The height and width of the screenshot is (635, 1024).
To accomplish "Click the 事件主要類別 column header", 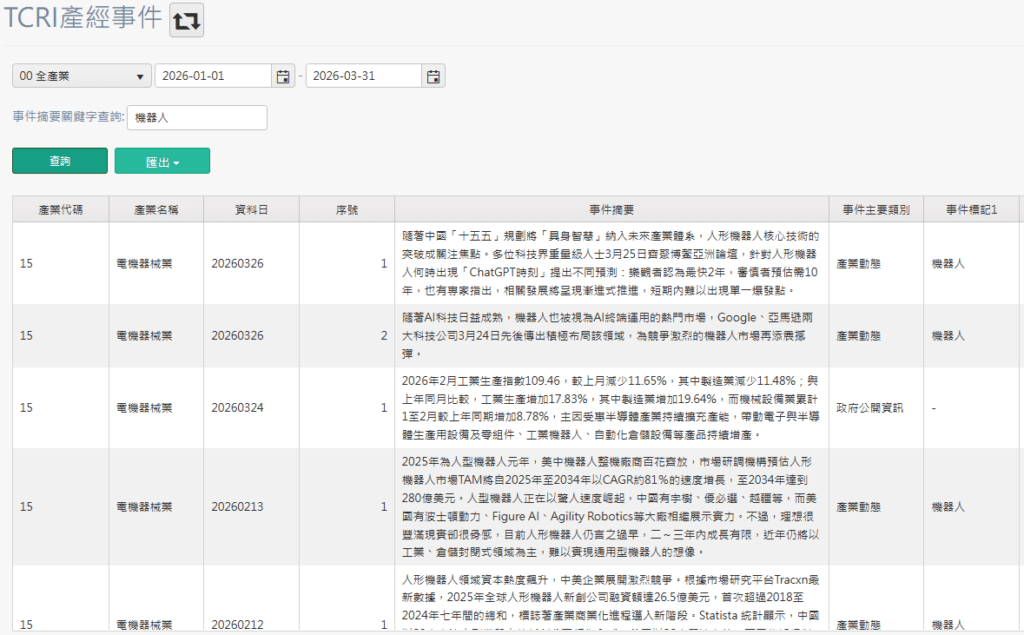I will point(875,210).
